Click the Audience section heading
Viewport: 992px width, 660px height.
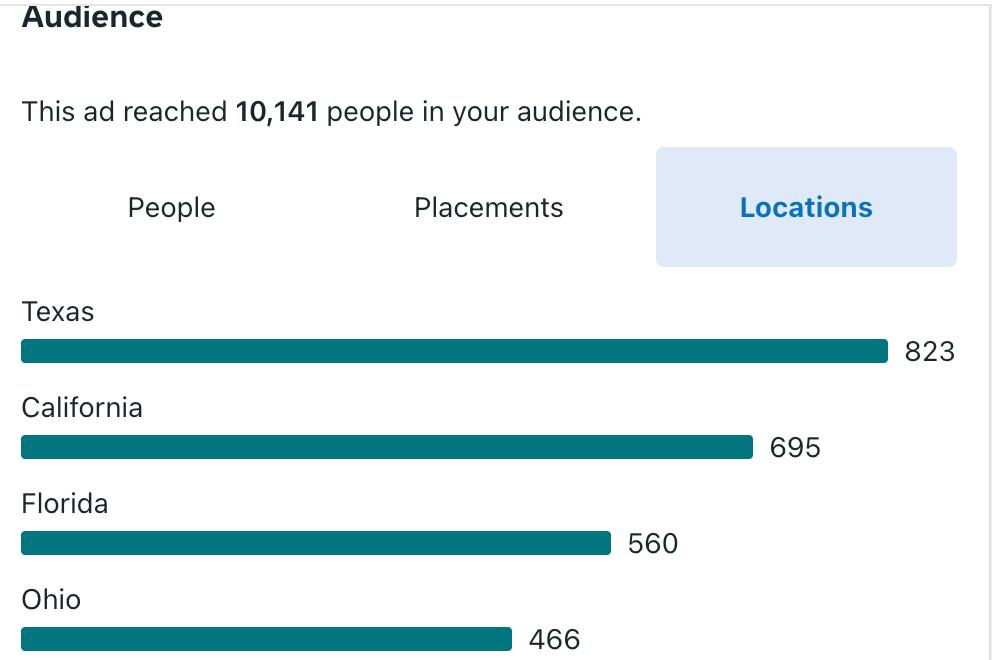point(92,16)
